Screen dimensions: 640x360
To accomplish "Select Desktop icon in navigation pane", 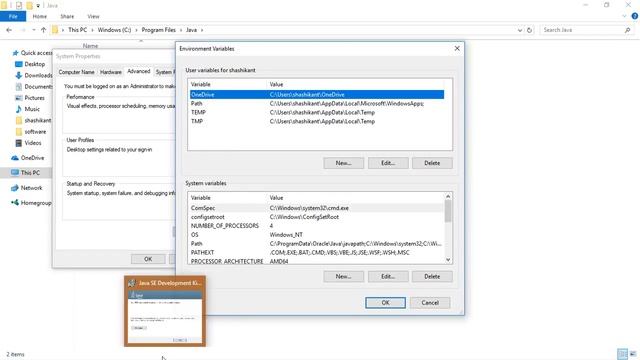I will (x=18, y=64).
